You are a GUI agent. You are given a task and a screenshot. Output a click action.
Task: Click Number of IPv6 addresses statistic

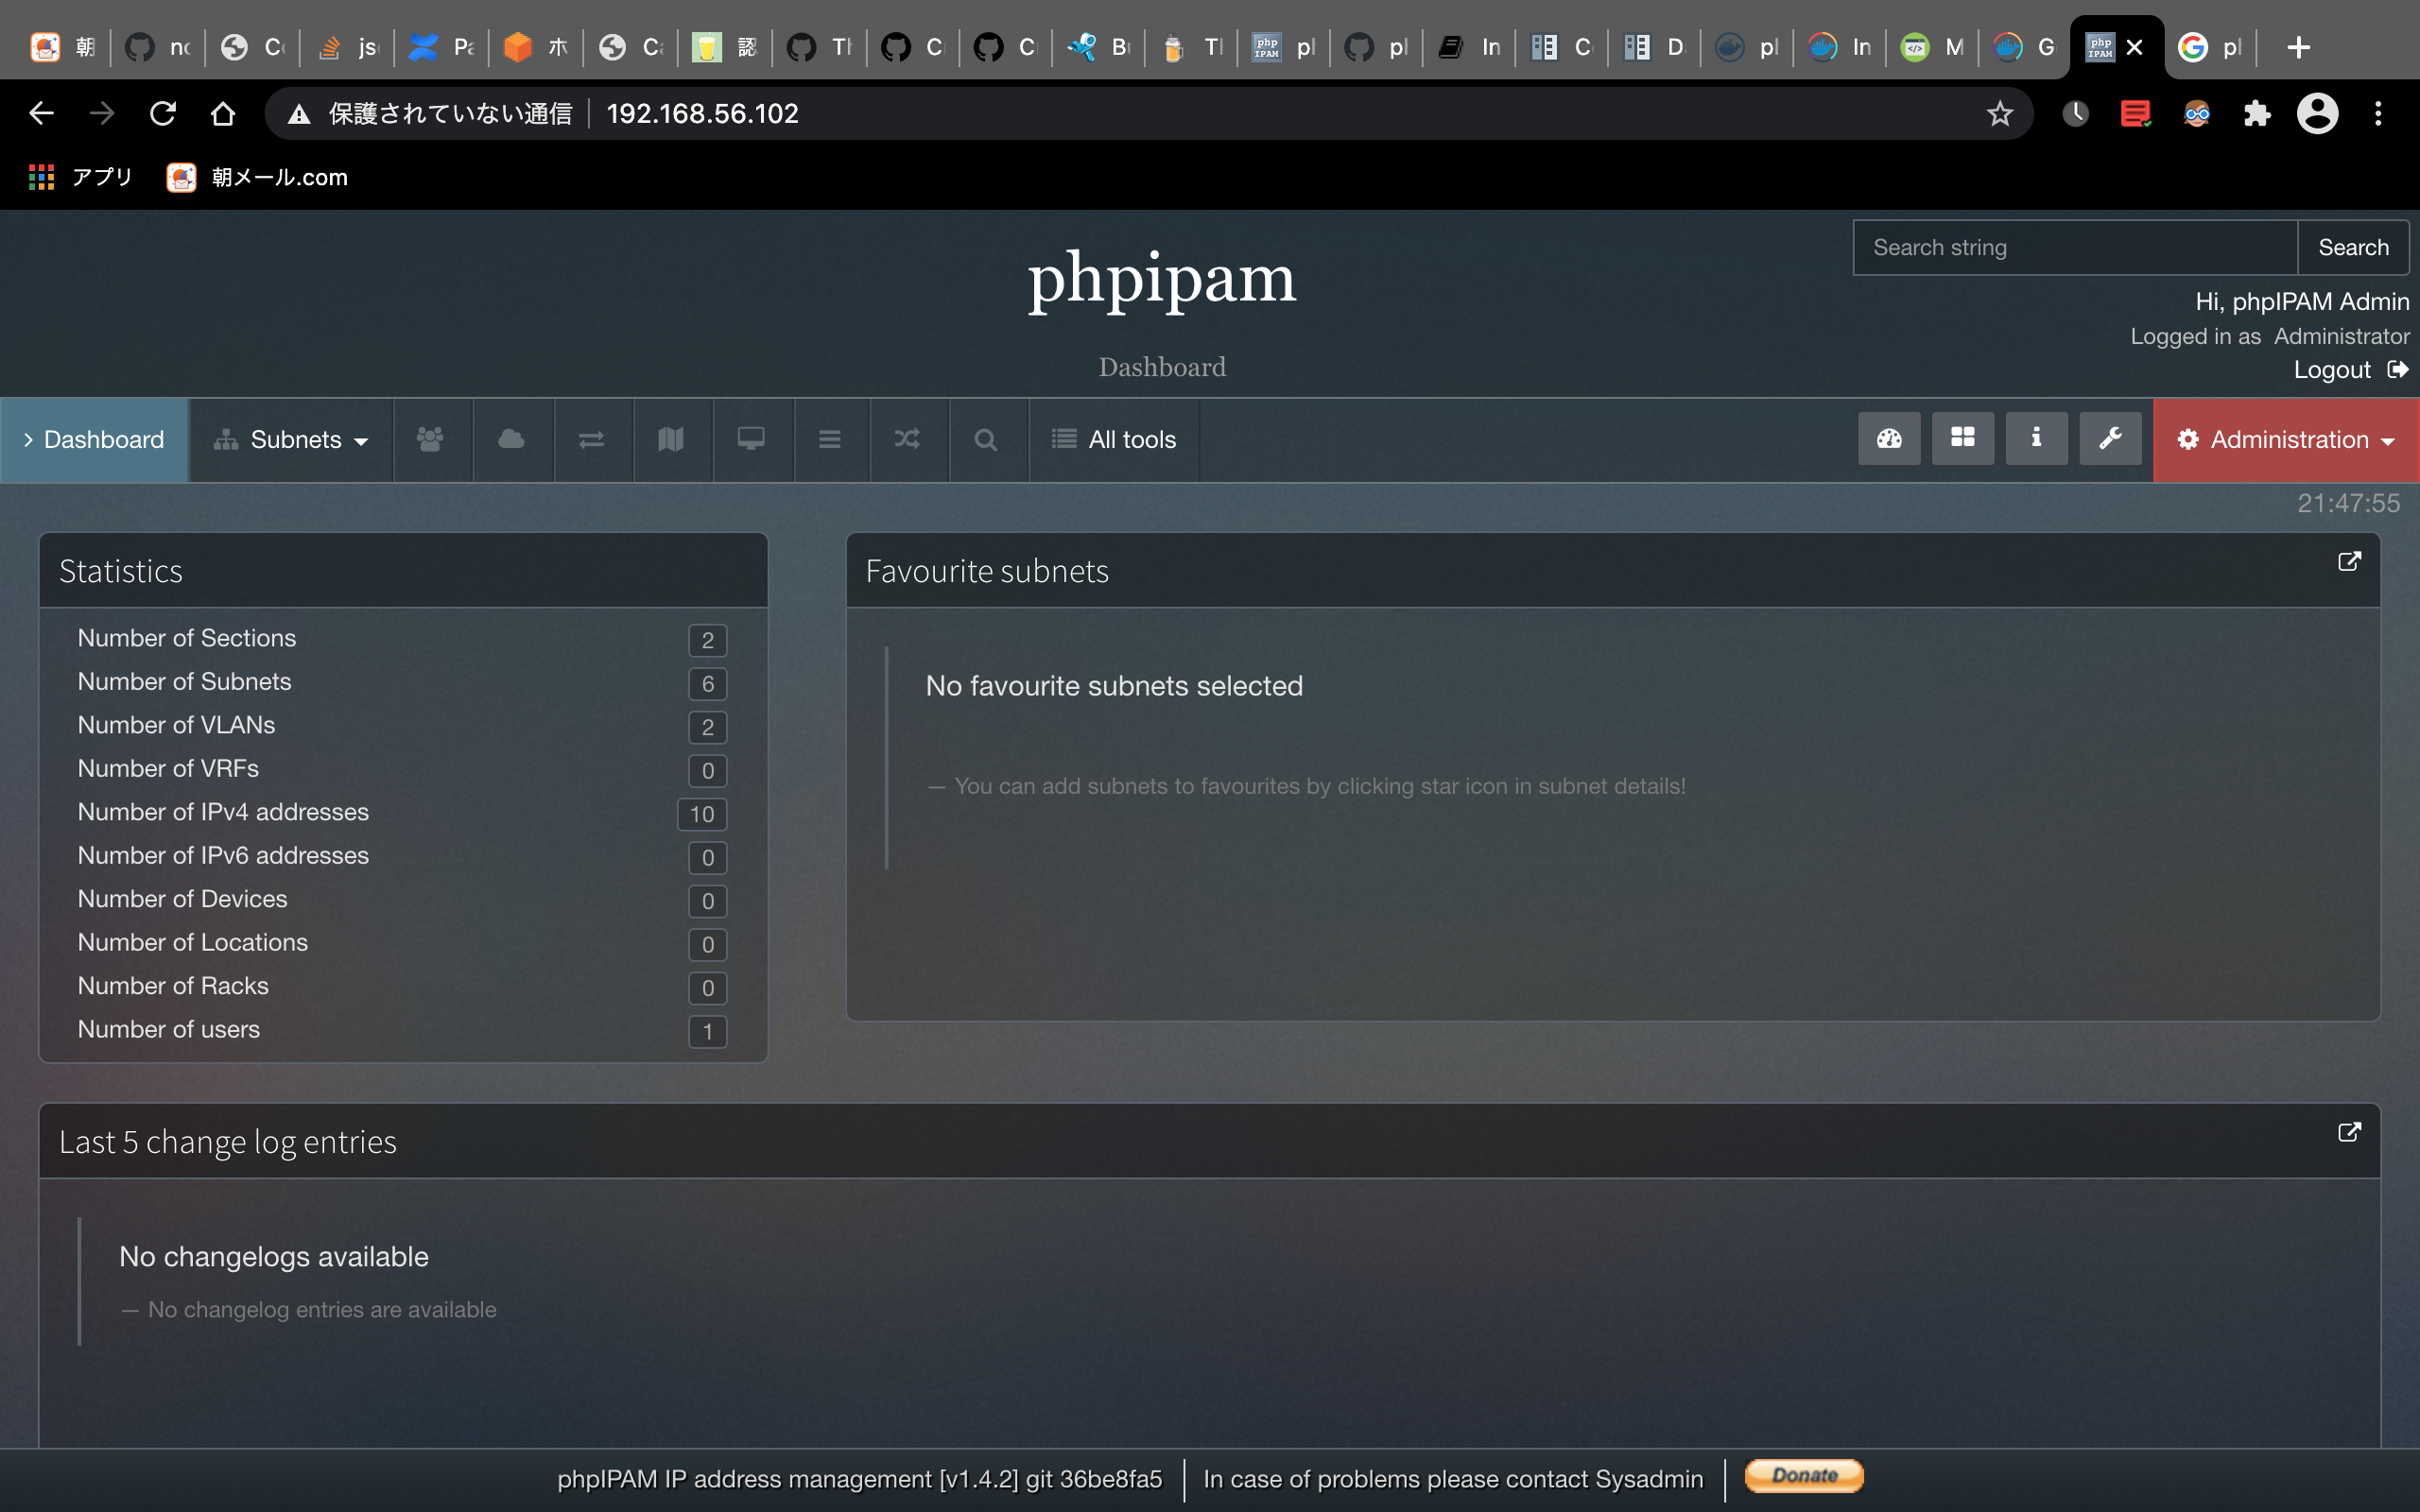coord(402,856)
